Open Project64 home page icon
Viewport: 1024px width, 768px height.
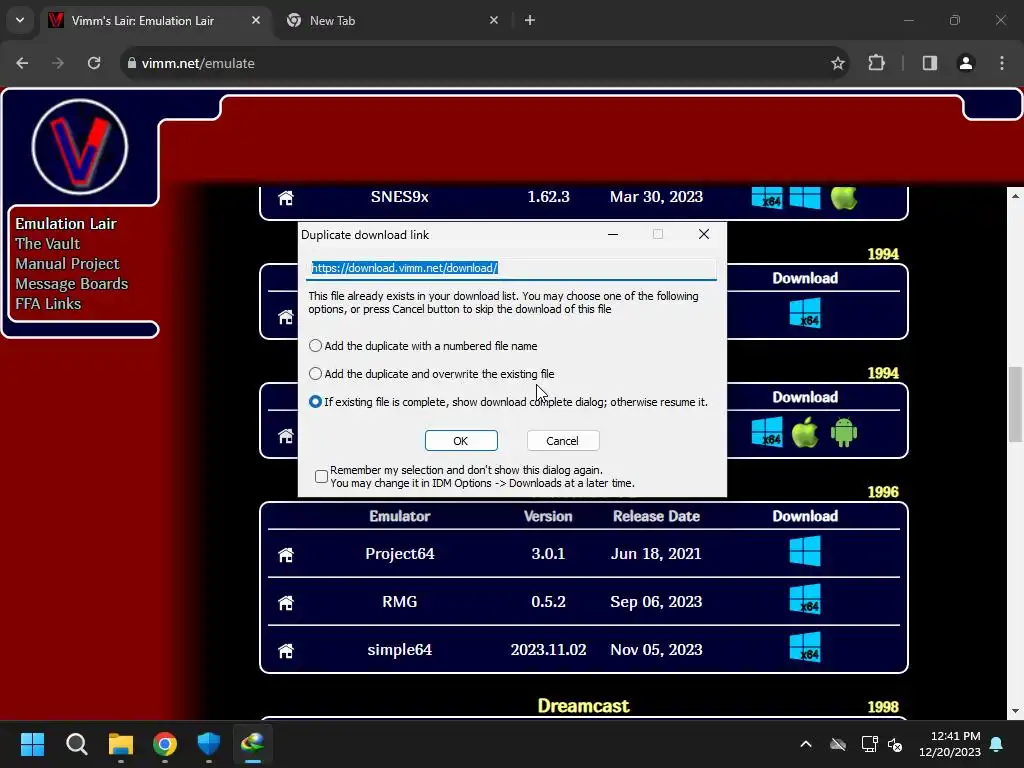tap(285, 554)
